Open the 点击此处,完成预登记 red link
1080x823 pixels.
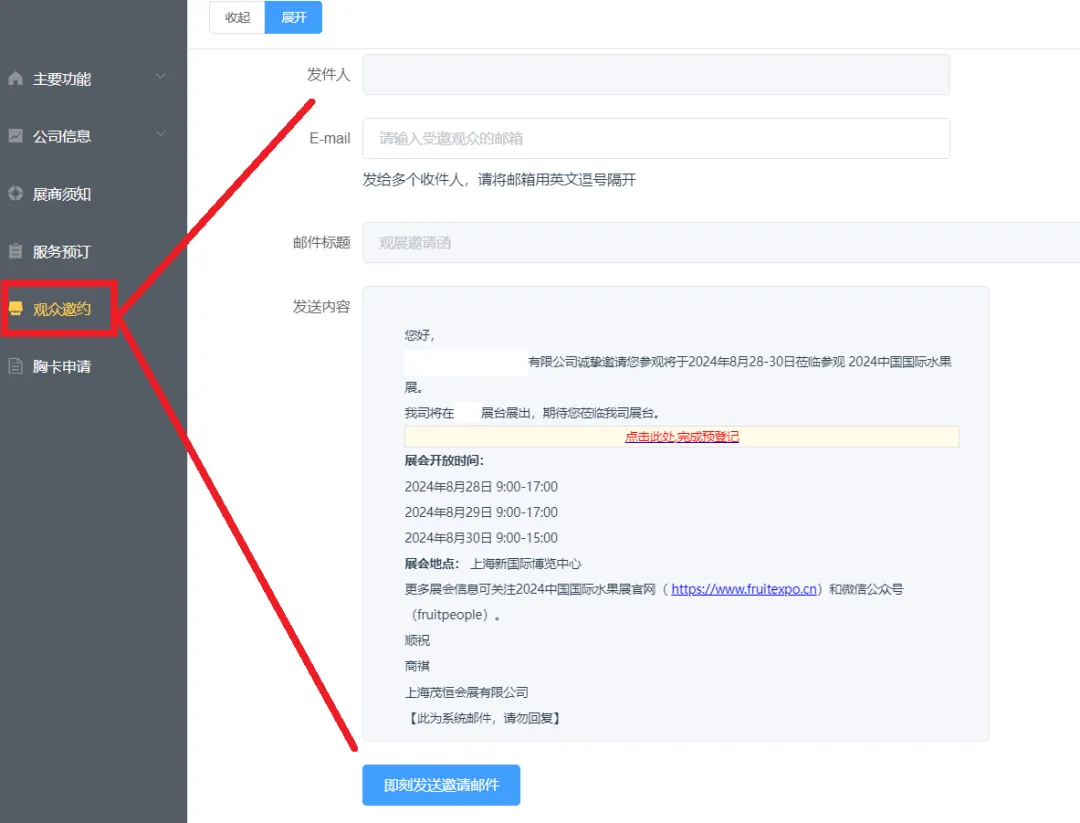(x=681, y=437)
